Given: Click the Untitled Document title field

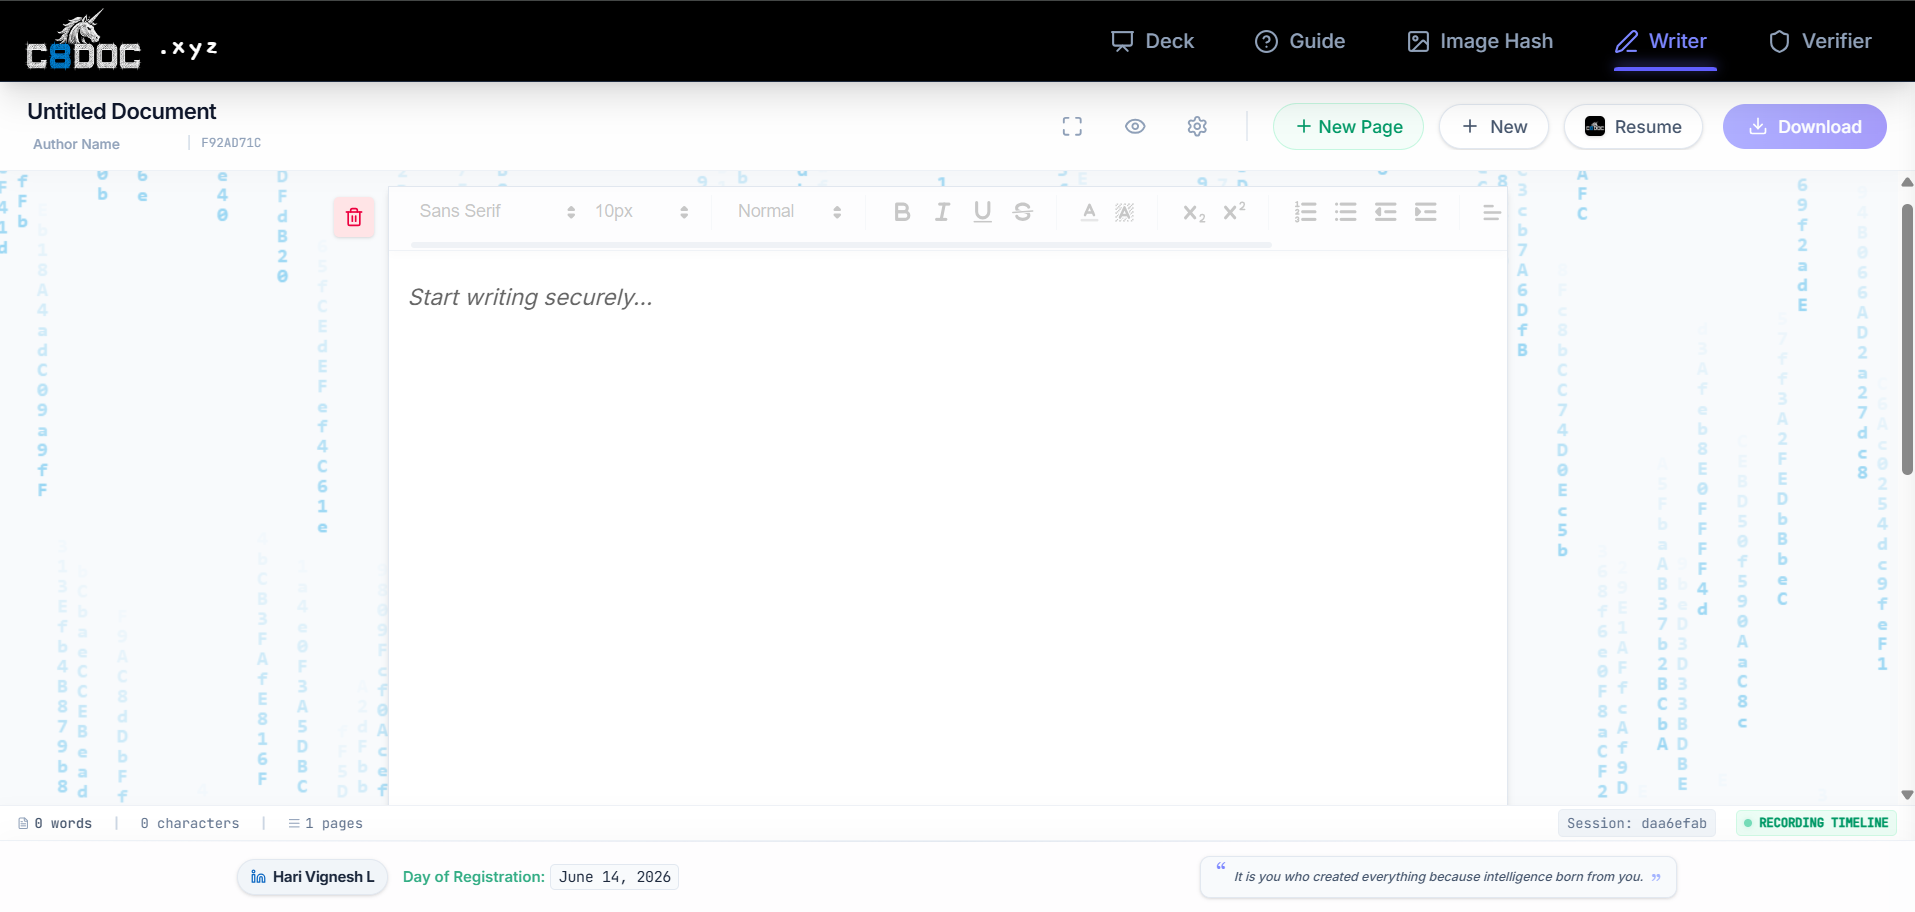Looking at the screenshot, I should pos(122,111).
